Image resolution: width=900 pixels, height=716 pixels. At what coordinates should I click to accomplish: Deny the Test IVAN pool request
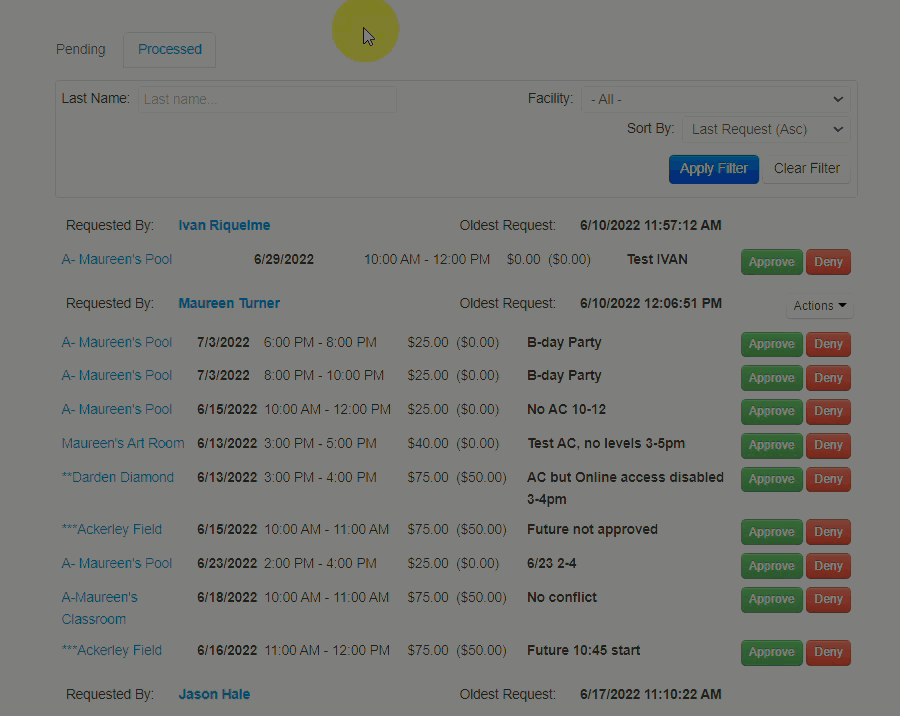pos(828,262)
